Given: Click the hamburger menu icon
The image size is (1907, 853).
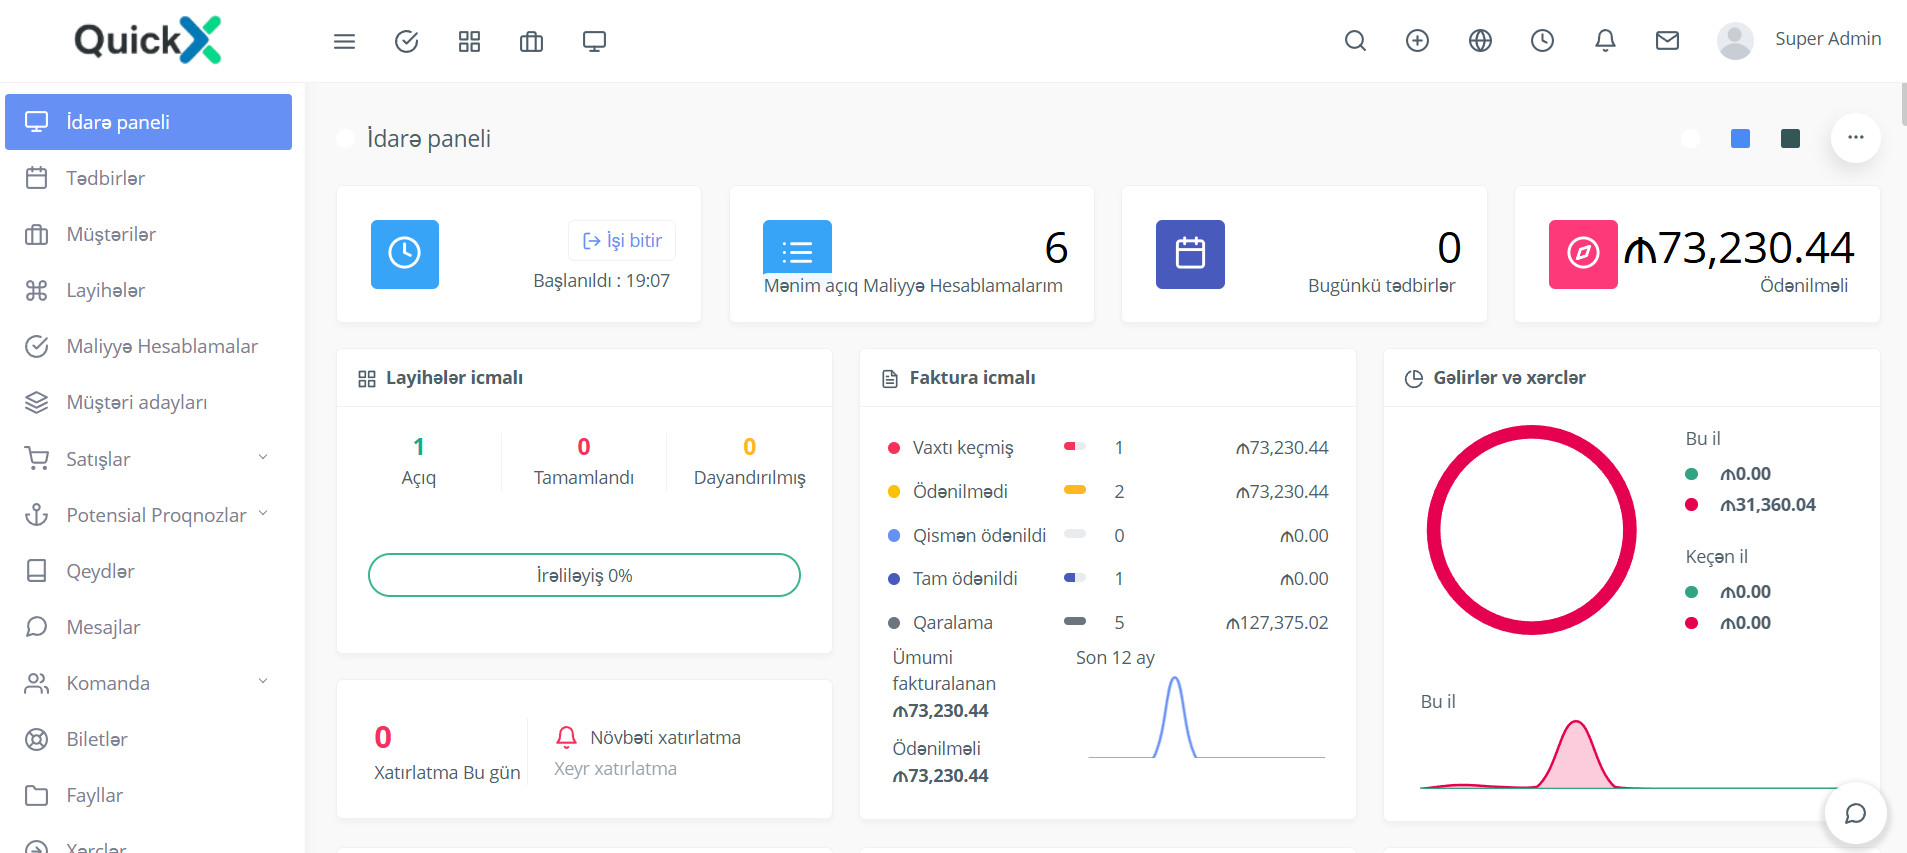Looking at the screenshot, I should click(344, 41).
